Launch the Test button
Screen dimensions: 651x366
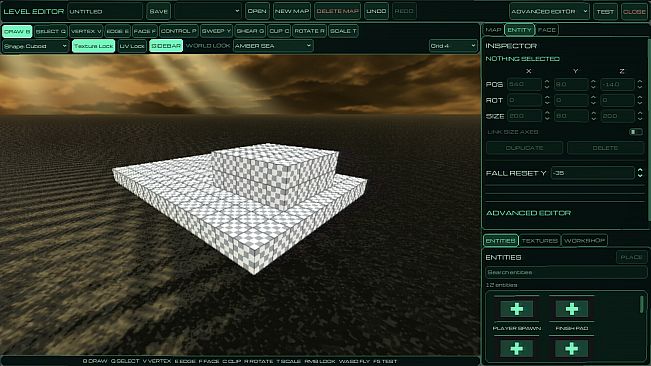click(x=605, y=12)
